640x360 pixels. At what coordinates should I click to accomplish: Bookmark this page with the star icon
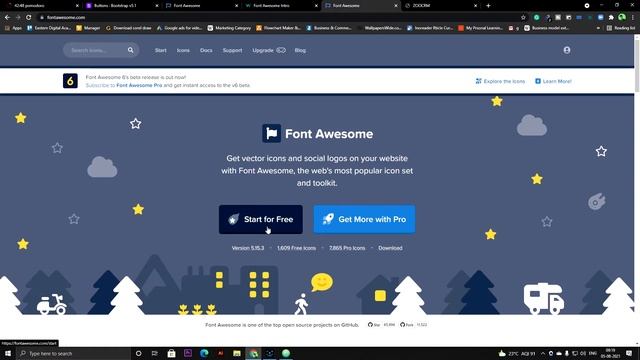click(523, 17)
